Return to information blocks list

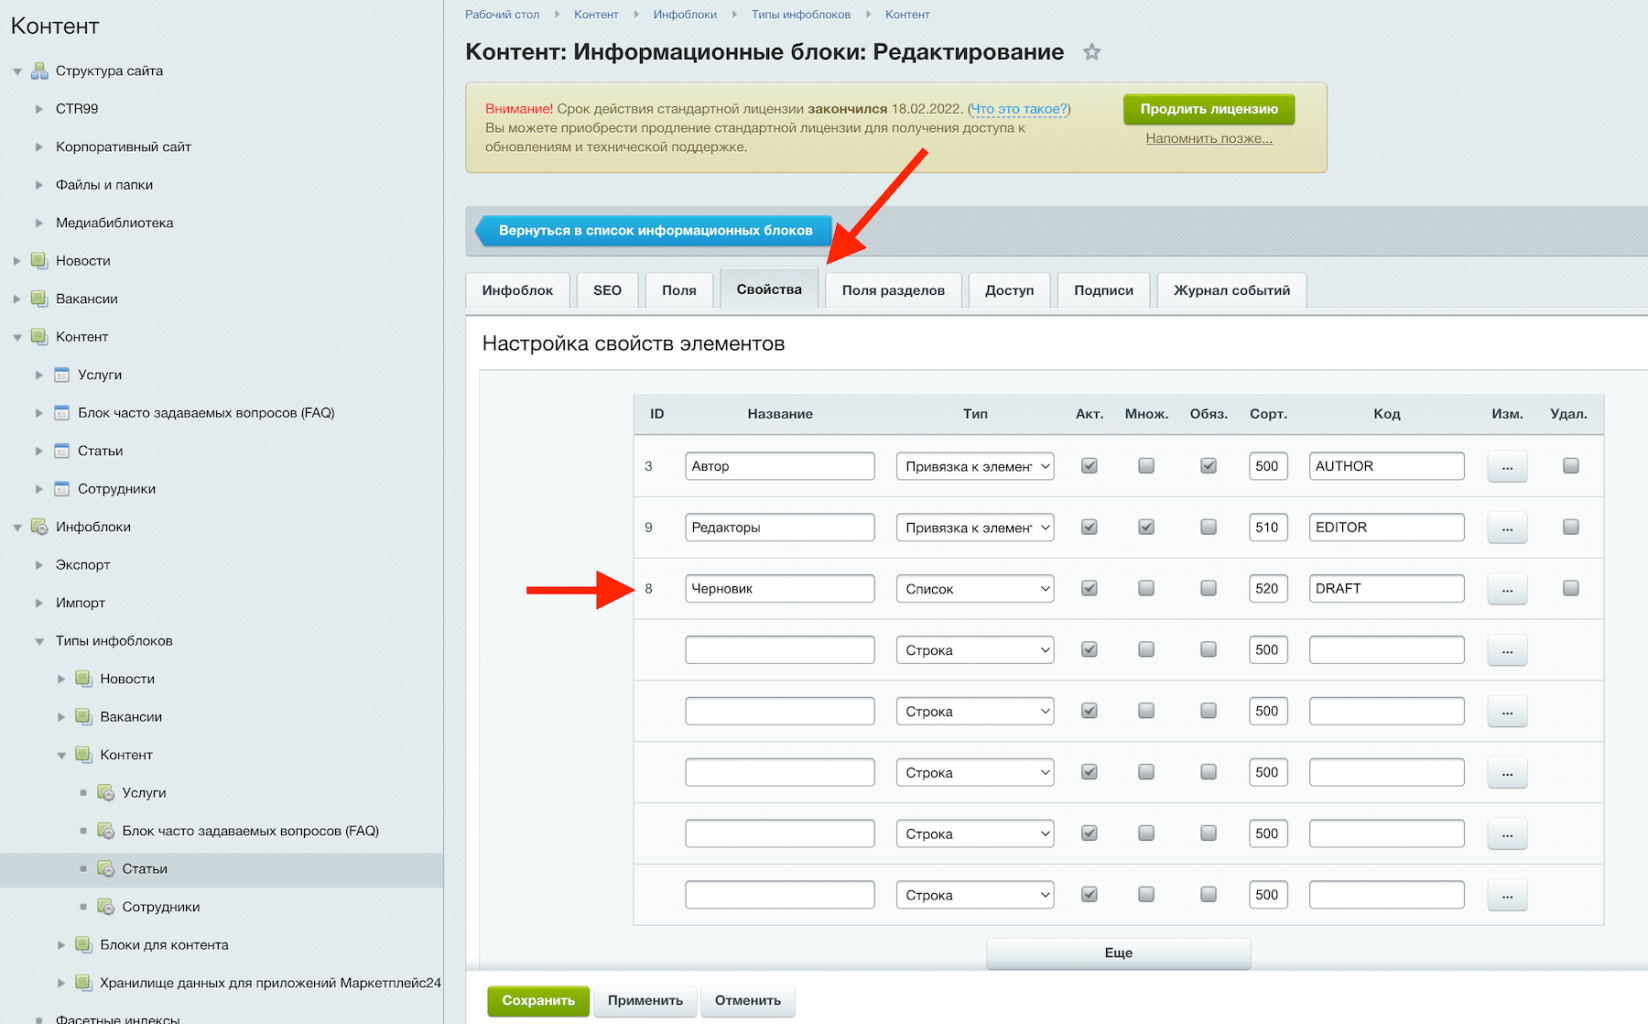pos(653,230)
